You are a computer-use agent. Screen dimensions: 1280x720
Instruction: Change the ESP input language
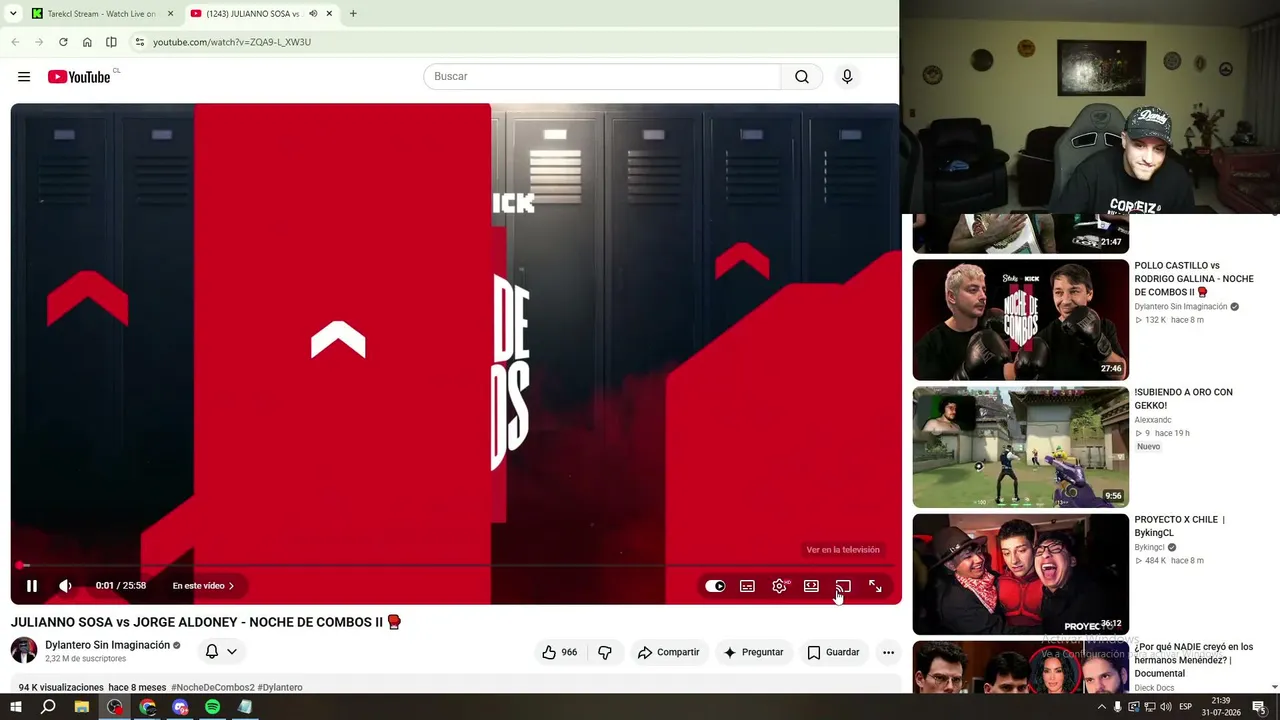pyautogui.click(x=1185, y=707)
